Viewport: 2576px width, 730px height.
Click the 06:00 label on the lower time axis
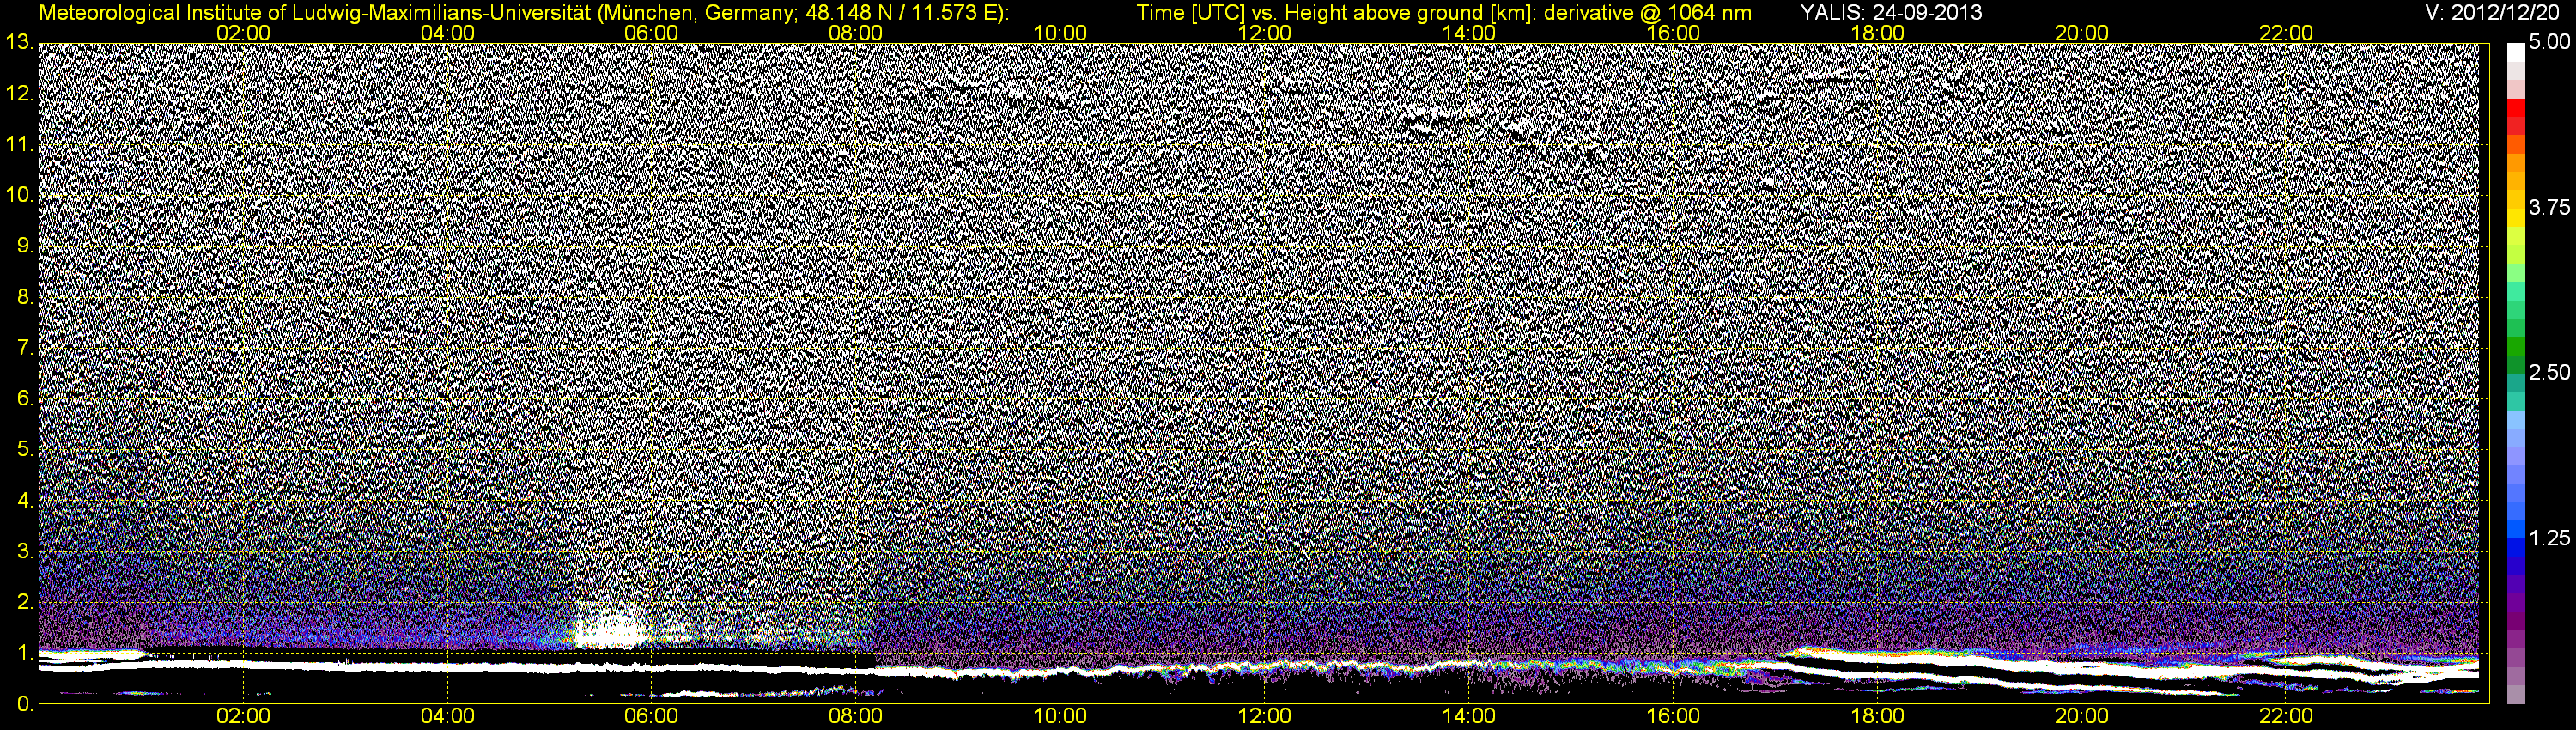click(651, 717)
